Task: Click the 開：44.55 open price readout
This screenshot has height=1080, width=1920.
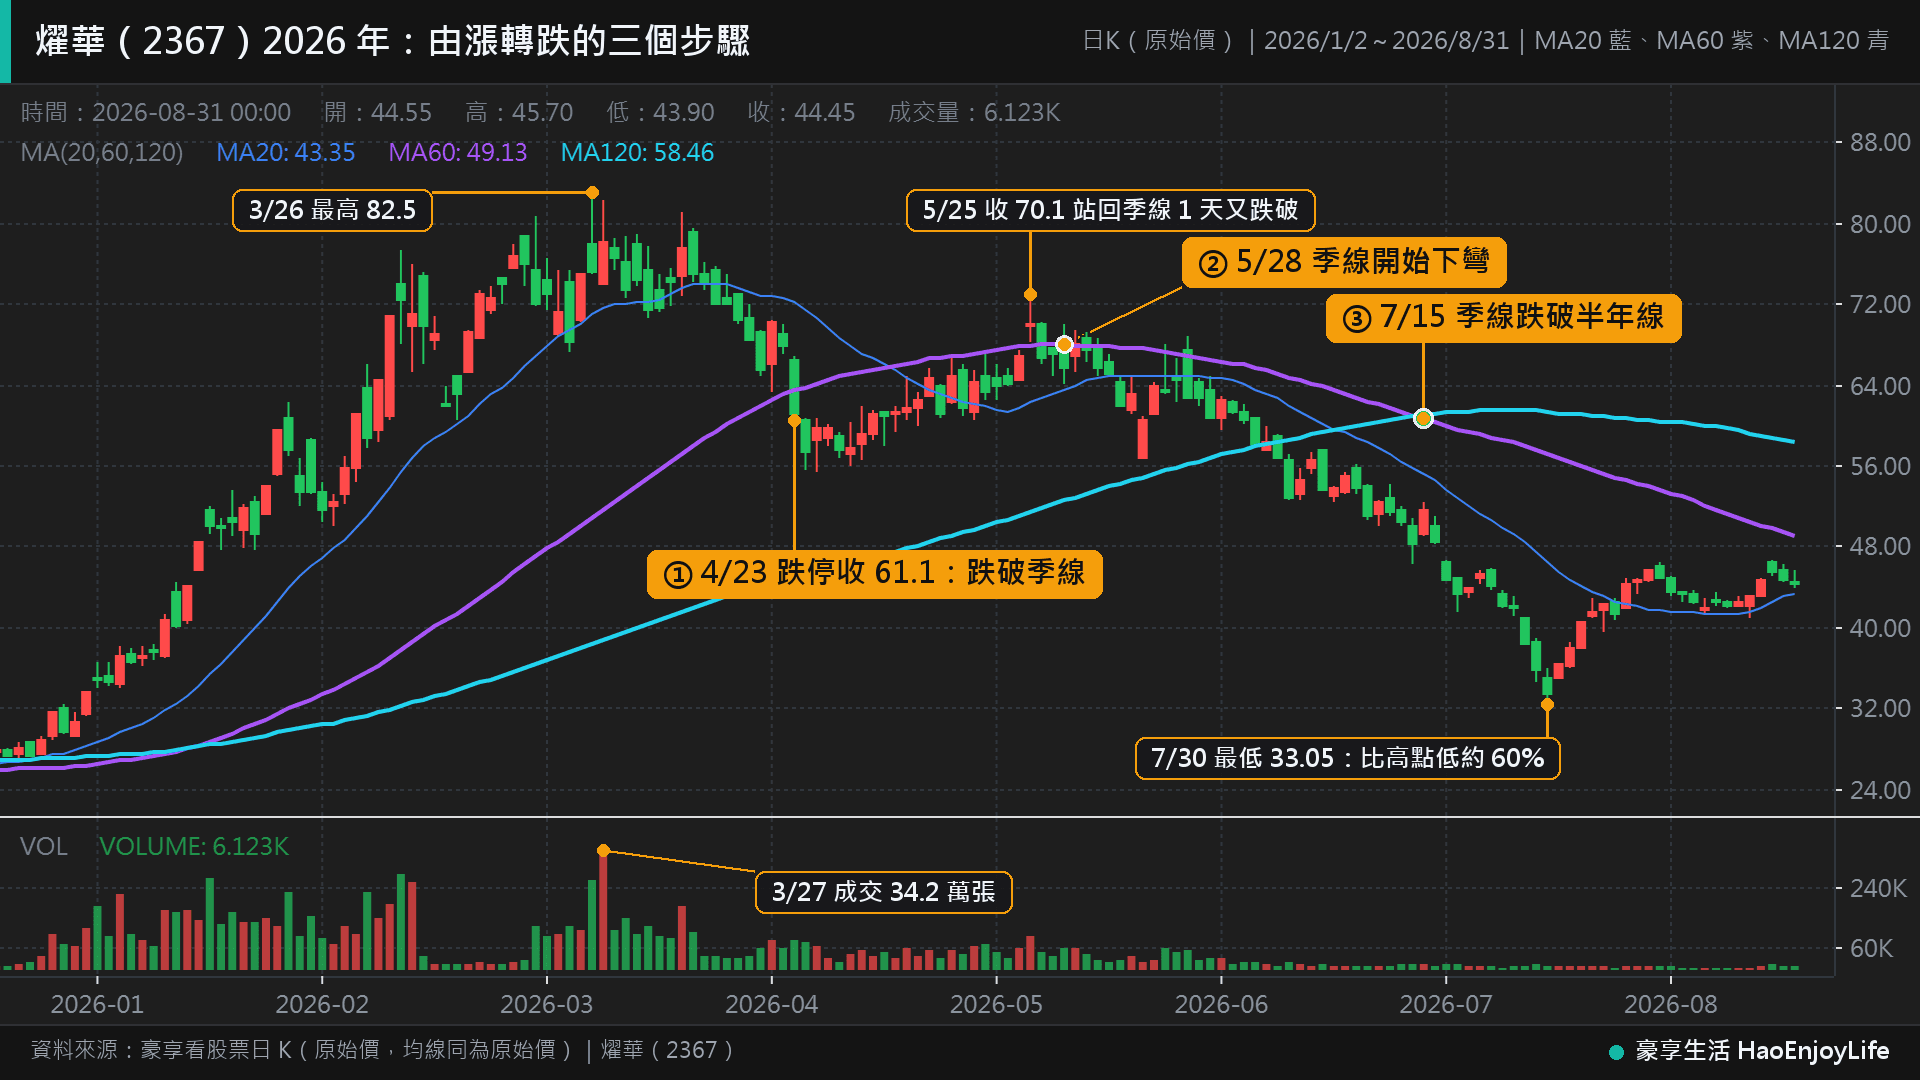Action: coord(378,113)
